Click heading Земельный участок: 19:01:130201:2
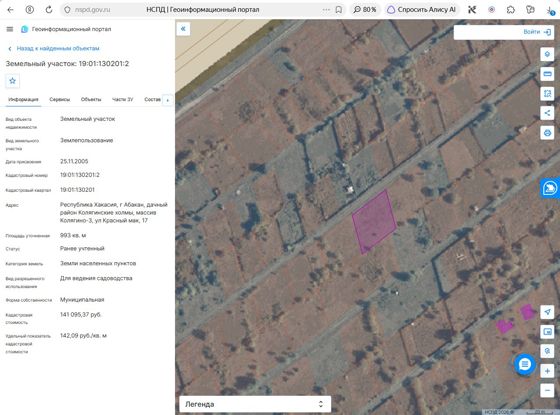Image resolution: width=560 pixels, height=415 pixels. coord(67,64)
